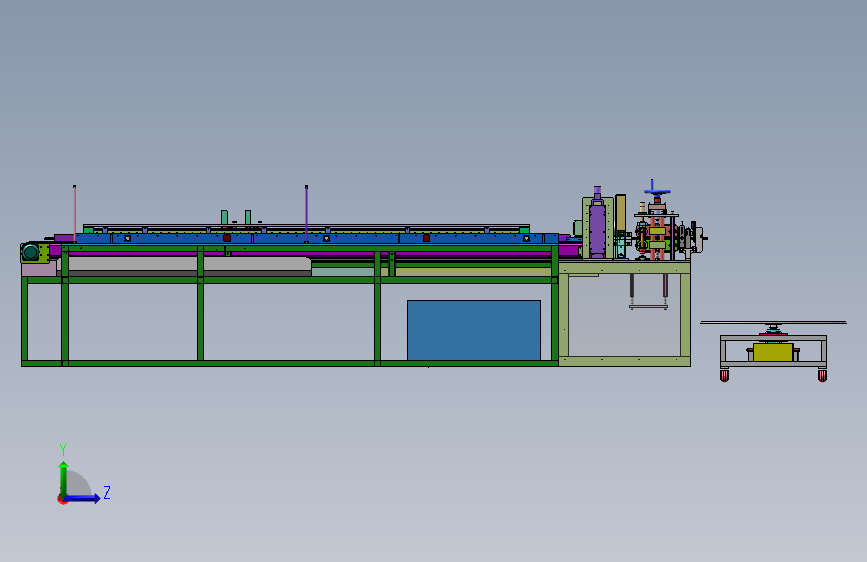The image size is (867, 562).
Task: Select the bottom rail of green frame
Action: 289,363
